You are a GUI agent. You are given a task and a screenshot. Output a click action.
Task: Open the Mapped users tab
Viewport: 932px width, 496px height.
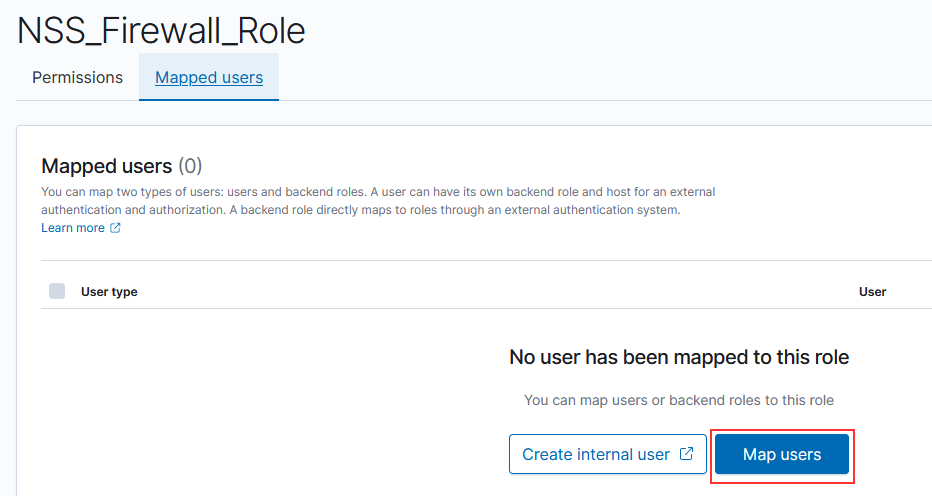click(209, 77)
